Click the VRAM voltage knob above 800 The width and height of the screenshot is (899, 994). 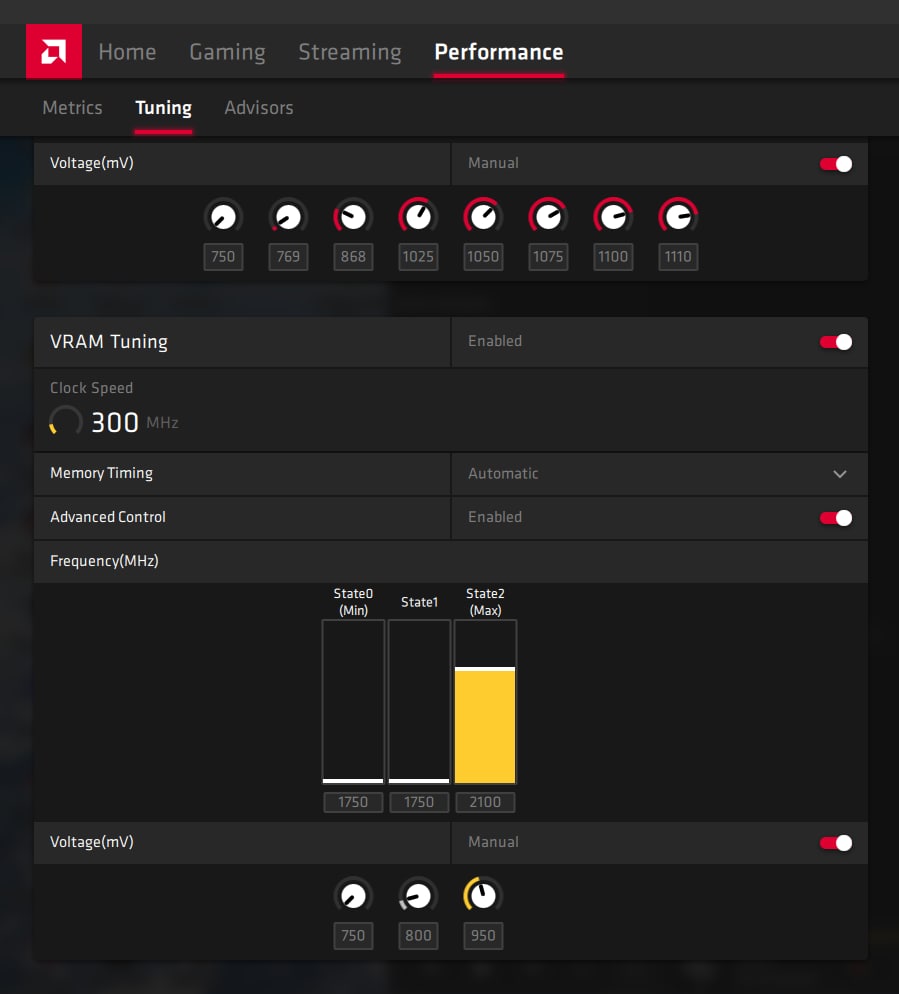coord(418,896)
